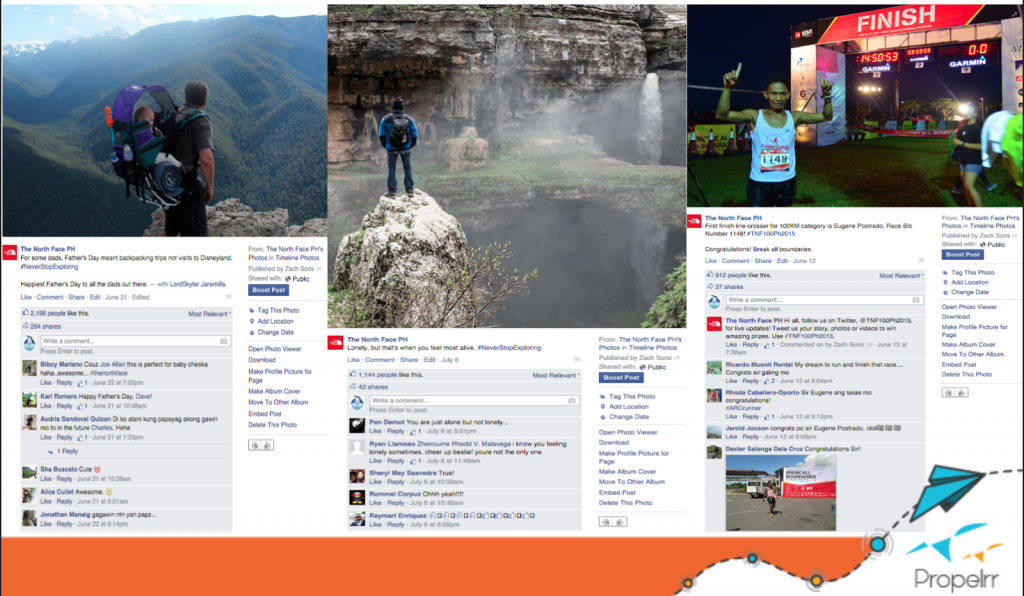Open Most Relevant dropdown on July 6 post
Screen dimensions: 1024x596
(x=556, y=375)
